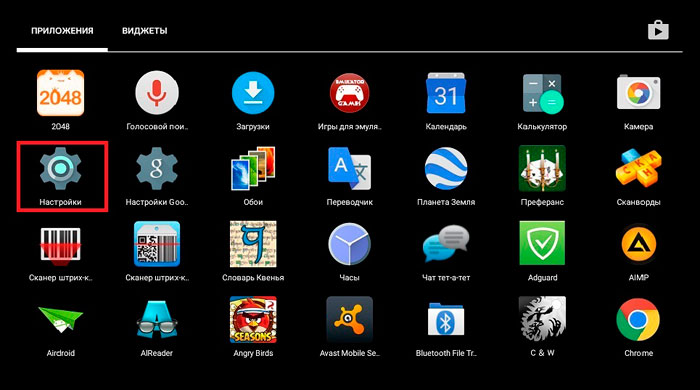The image size is (700, 390).
Task: Open Планета Земля app
Action: tap(446, 169)
